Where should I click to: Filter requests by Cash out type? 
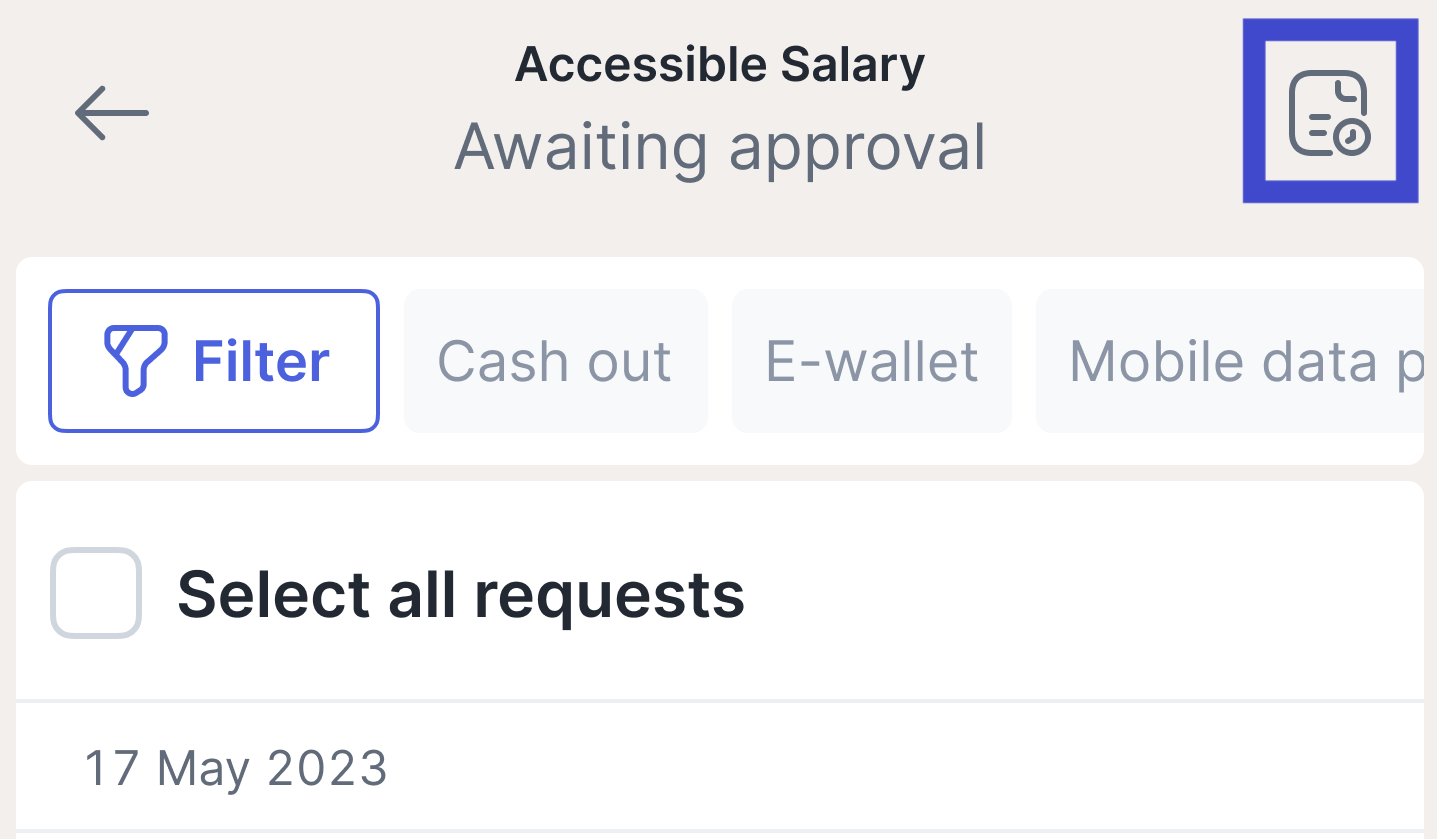click(555, 361)
